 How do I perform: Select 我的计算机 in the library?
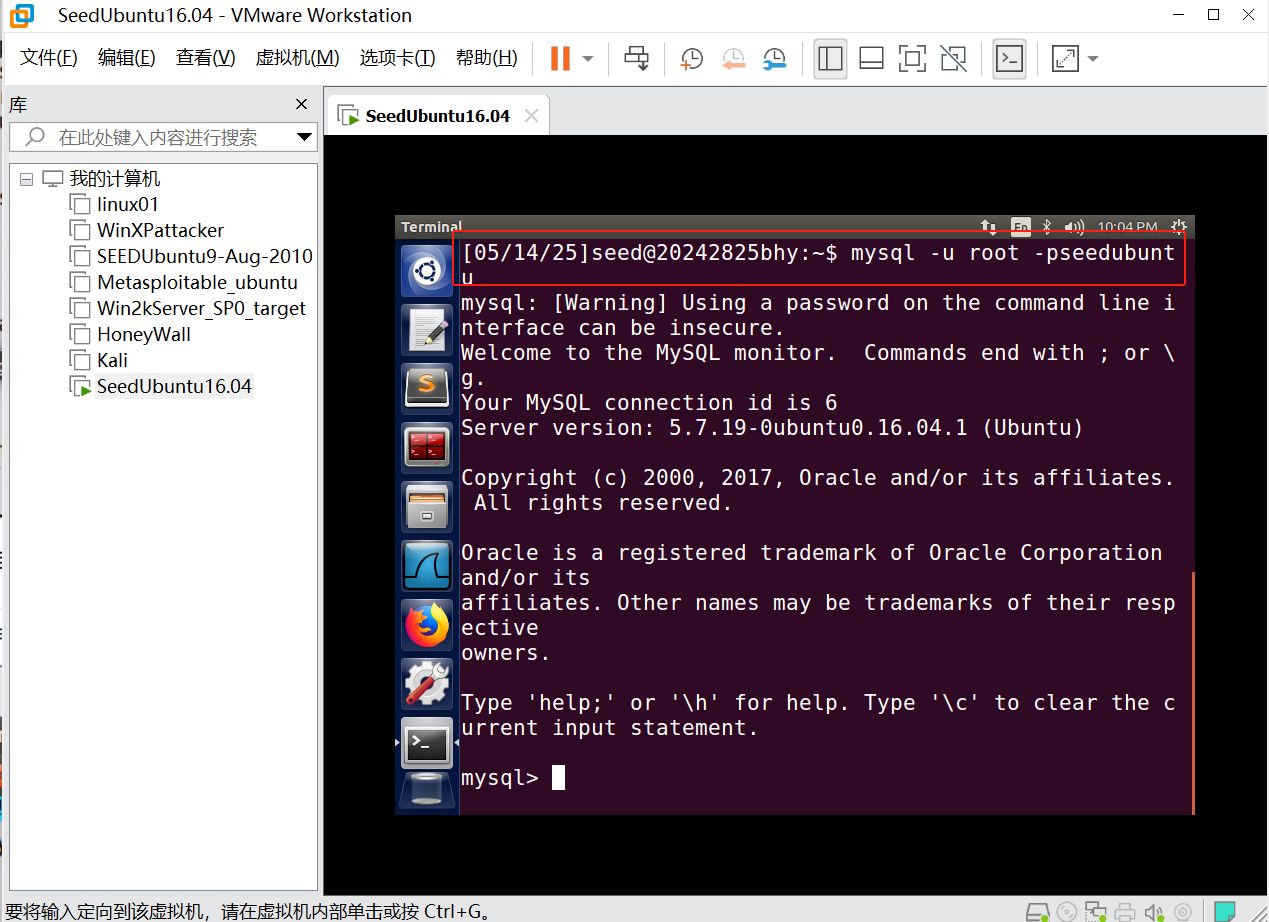(115, 179)
